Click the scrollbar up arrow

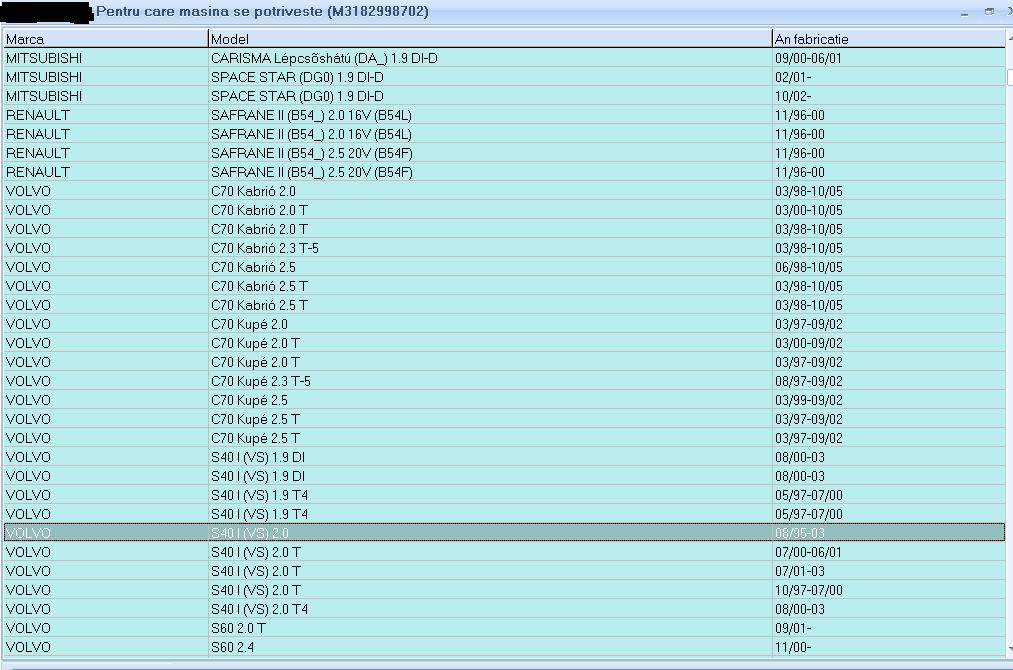coord(1009,39)
